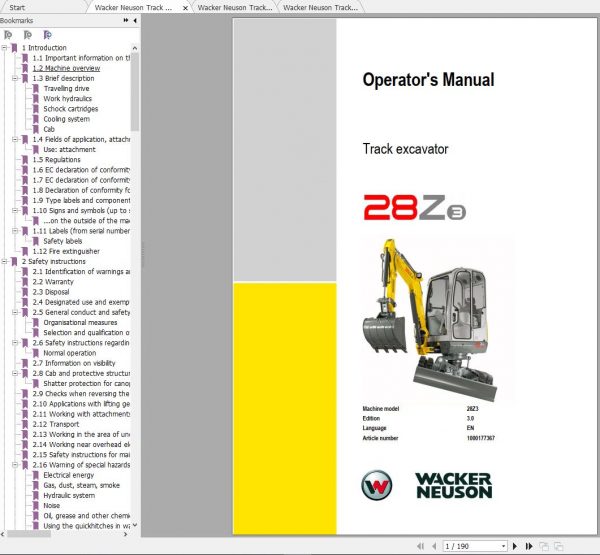Collapse 1.10 Signs and symbols node
The image size is (600, 555).
coord(15,211)
